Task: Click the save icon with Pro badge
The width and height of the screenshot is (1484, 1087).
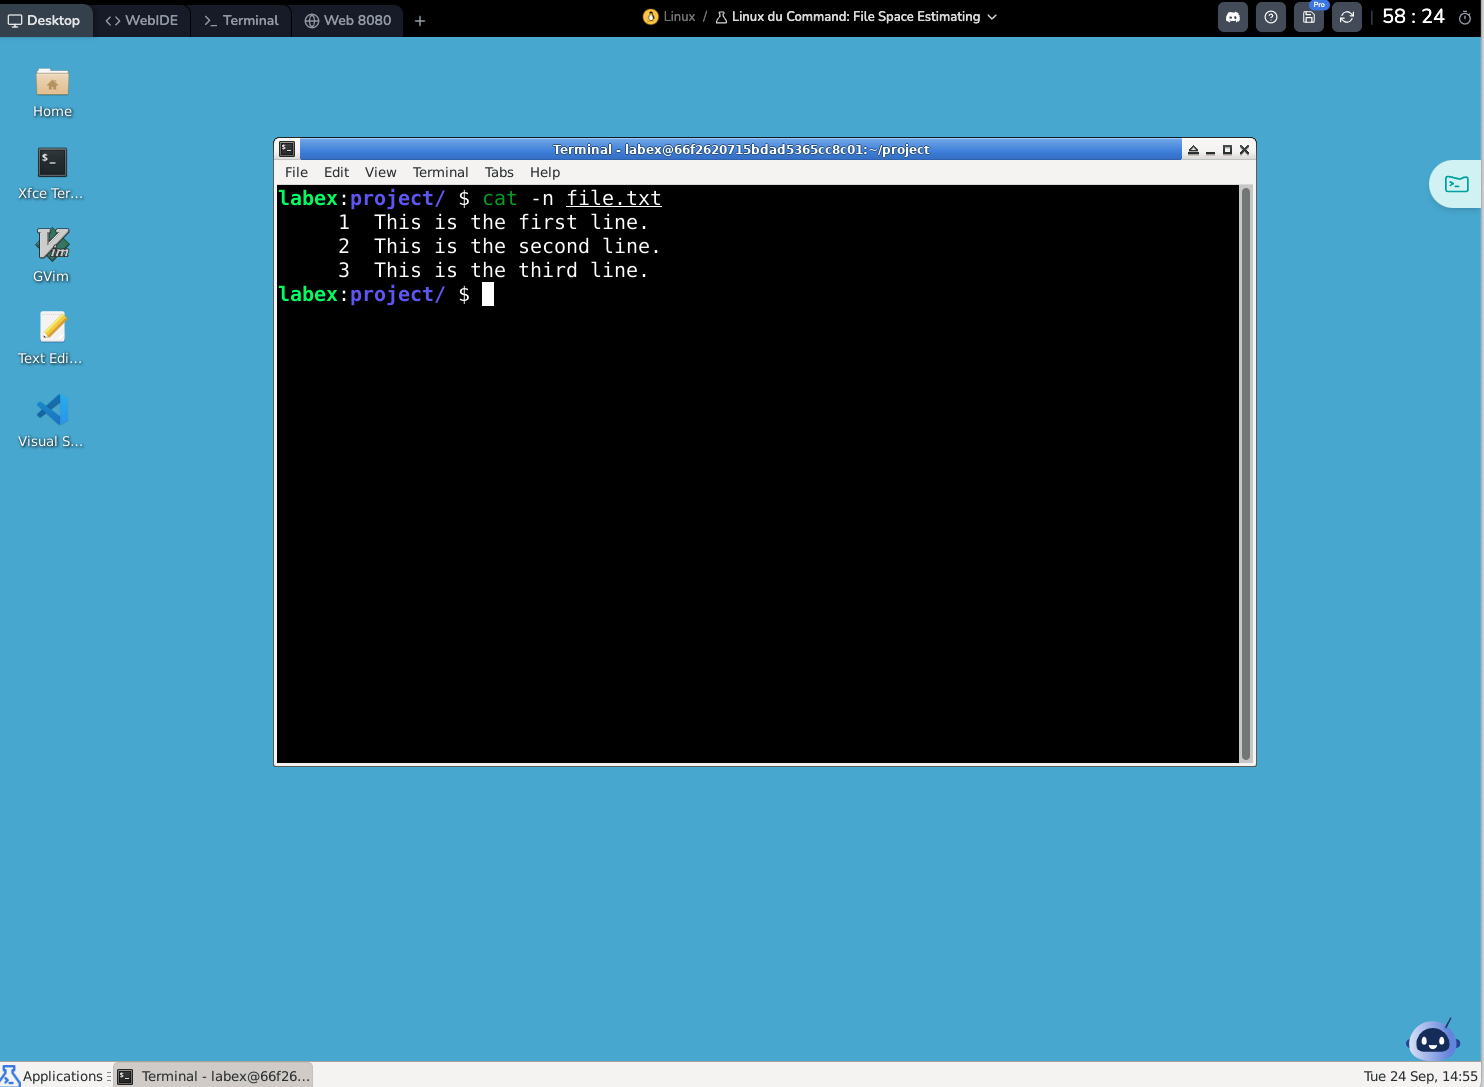Action: [1309, 17]
